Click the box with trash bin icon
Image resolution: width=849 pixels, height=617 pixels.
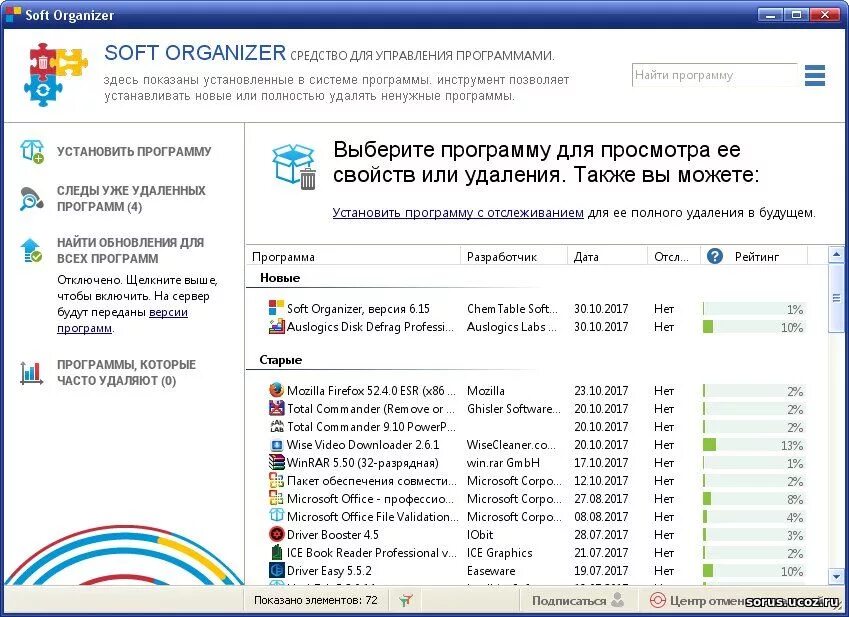[294, 167]
